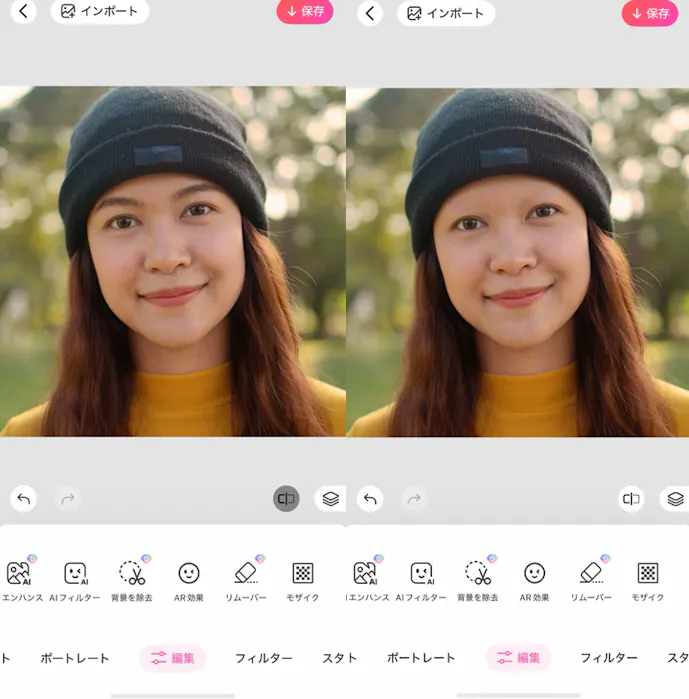The image size is (689, 699).
Task: Tap the edited portrait photo in right screen
Action: click(x=517, y=262)
